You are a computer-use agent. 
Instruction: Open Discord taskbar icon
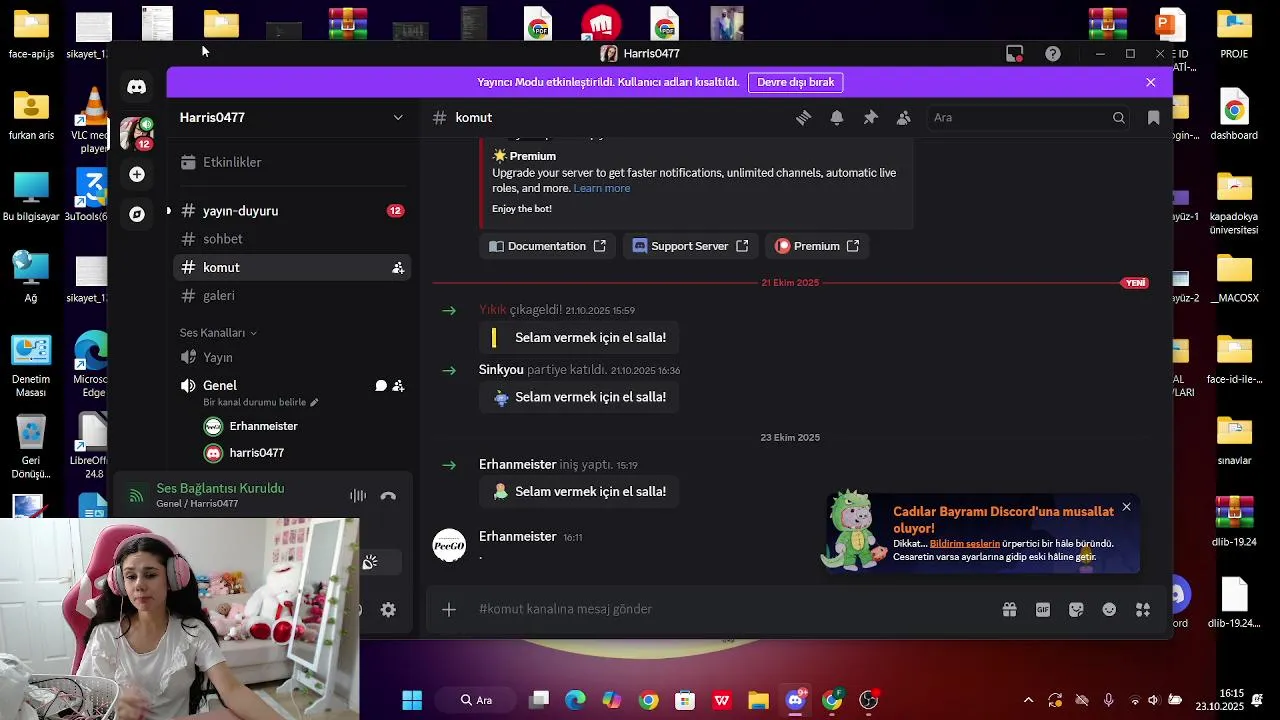coord(796,700)
